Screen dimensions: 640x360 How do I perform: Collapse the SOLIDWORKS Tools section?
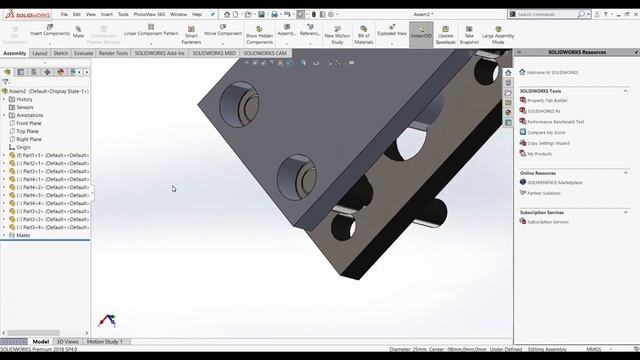tap(626, 91)
